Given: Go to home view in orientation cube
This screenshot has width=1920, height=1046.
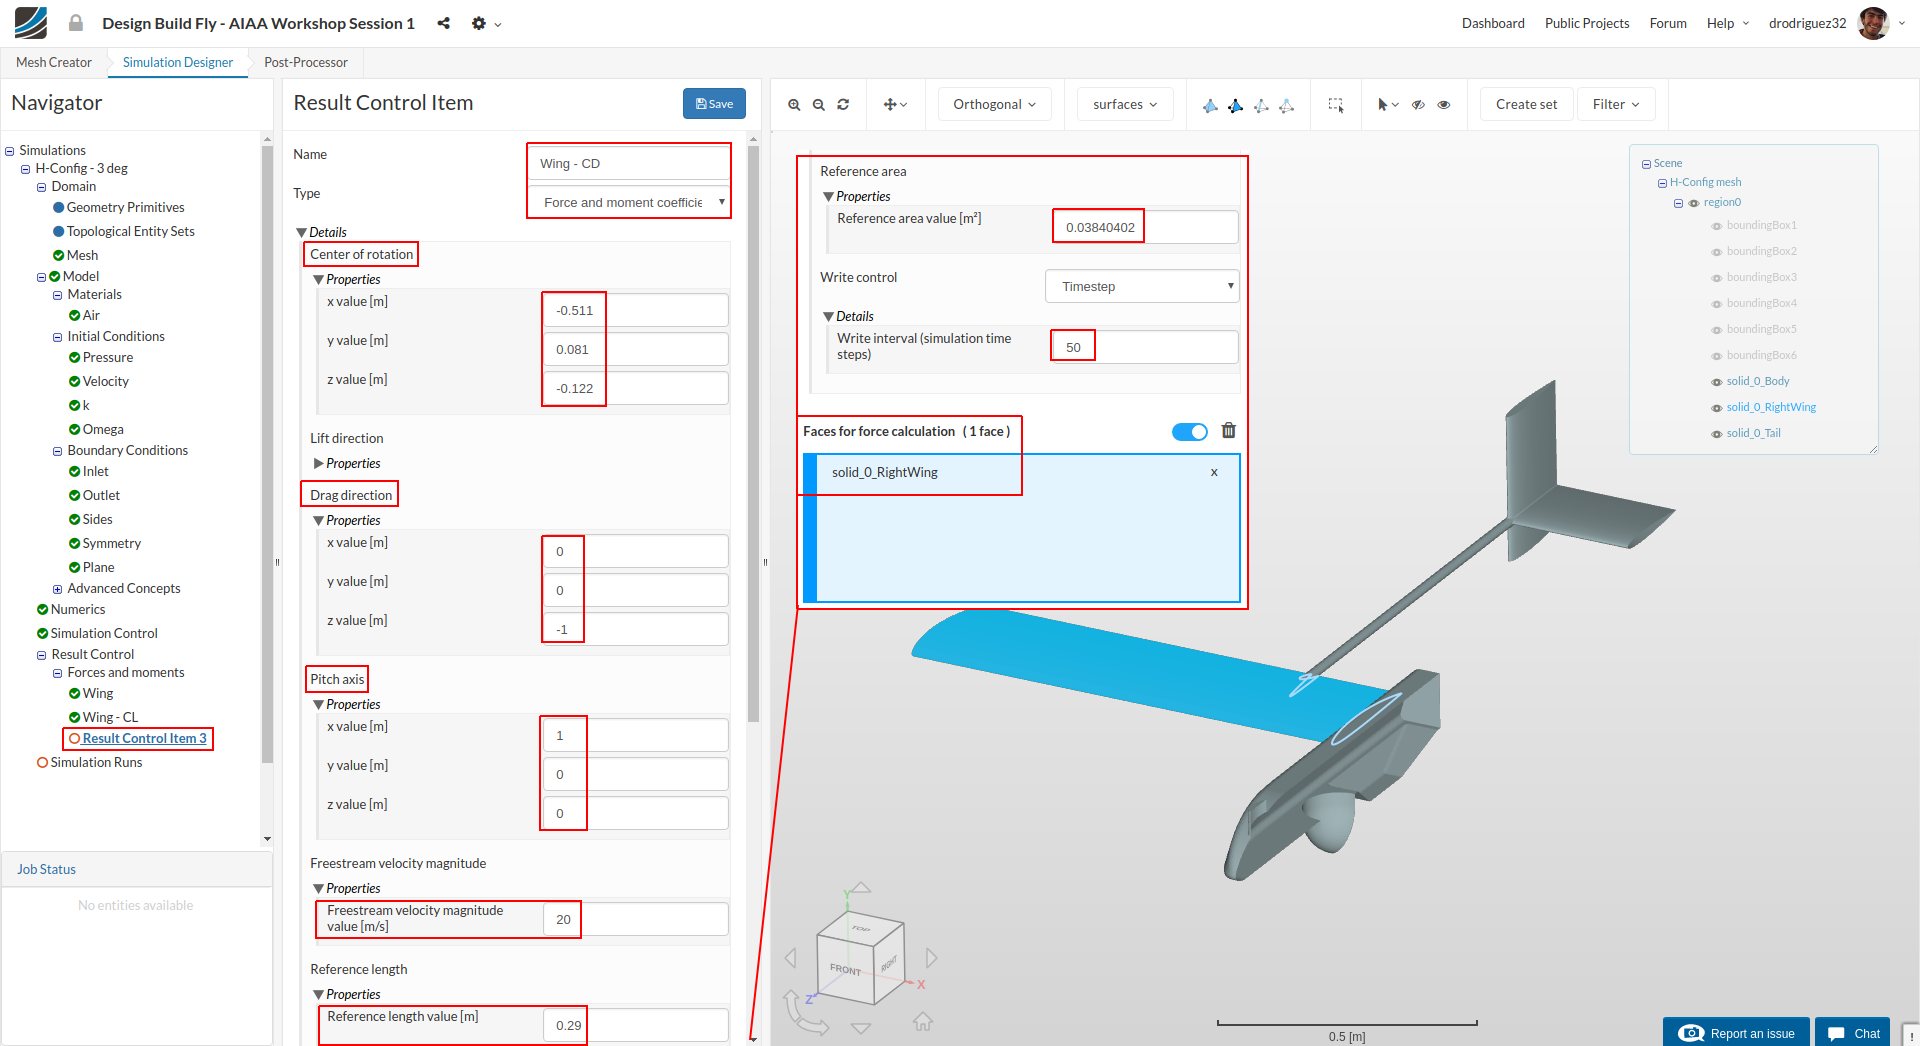Looking at the screenshot, I should click(x=923, y=1022).
